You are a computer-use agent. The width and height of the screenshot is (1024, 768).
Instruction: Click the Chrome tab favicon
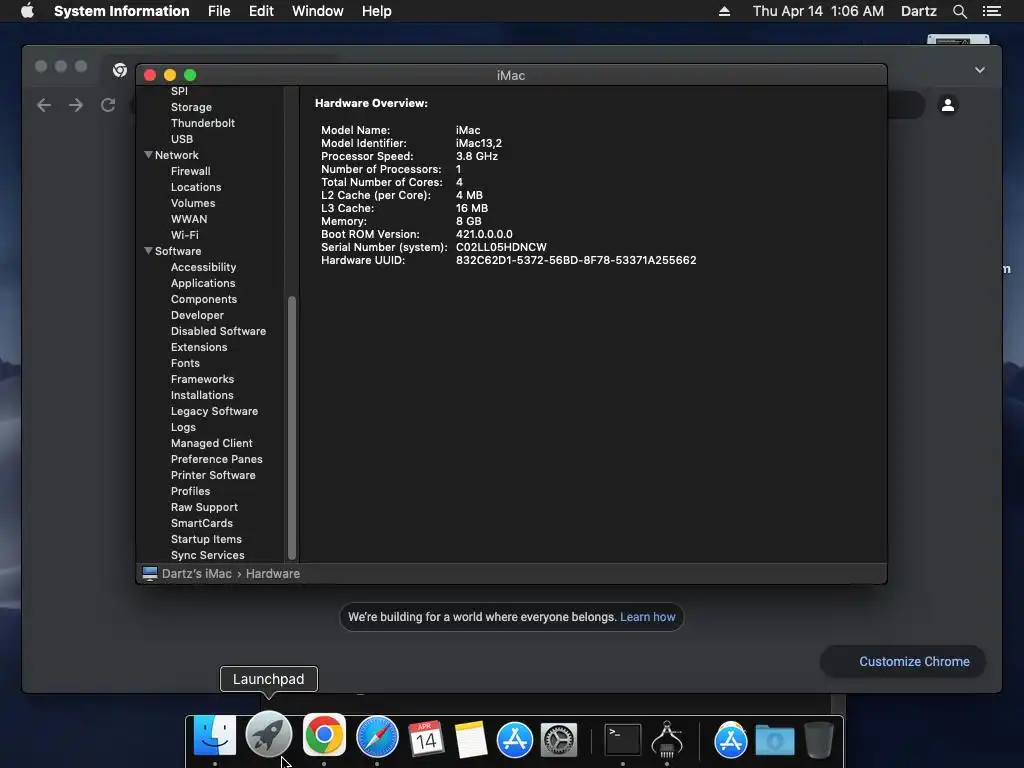pos(120,70)
